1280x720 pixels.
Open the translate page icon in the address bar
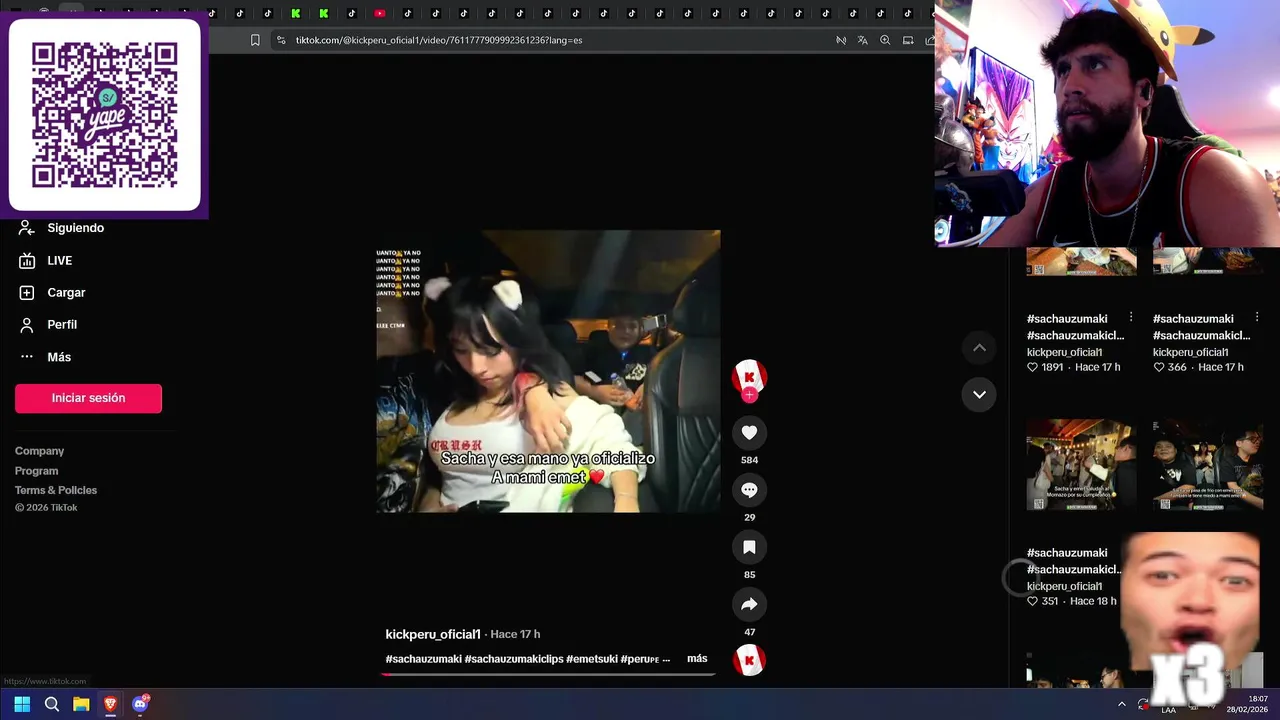coord(863,40)
